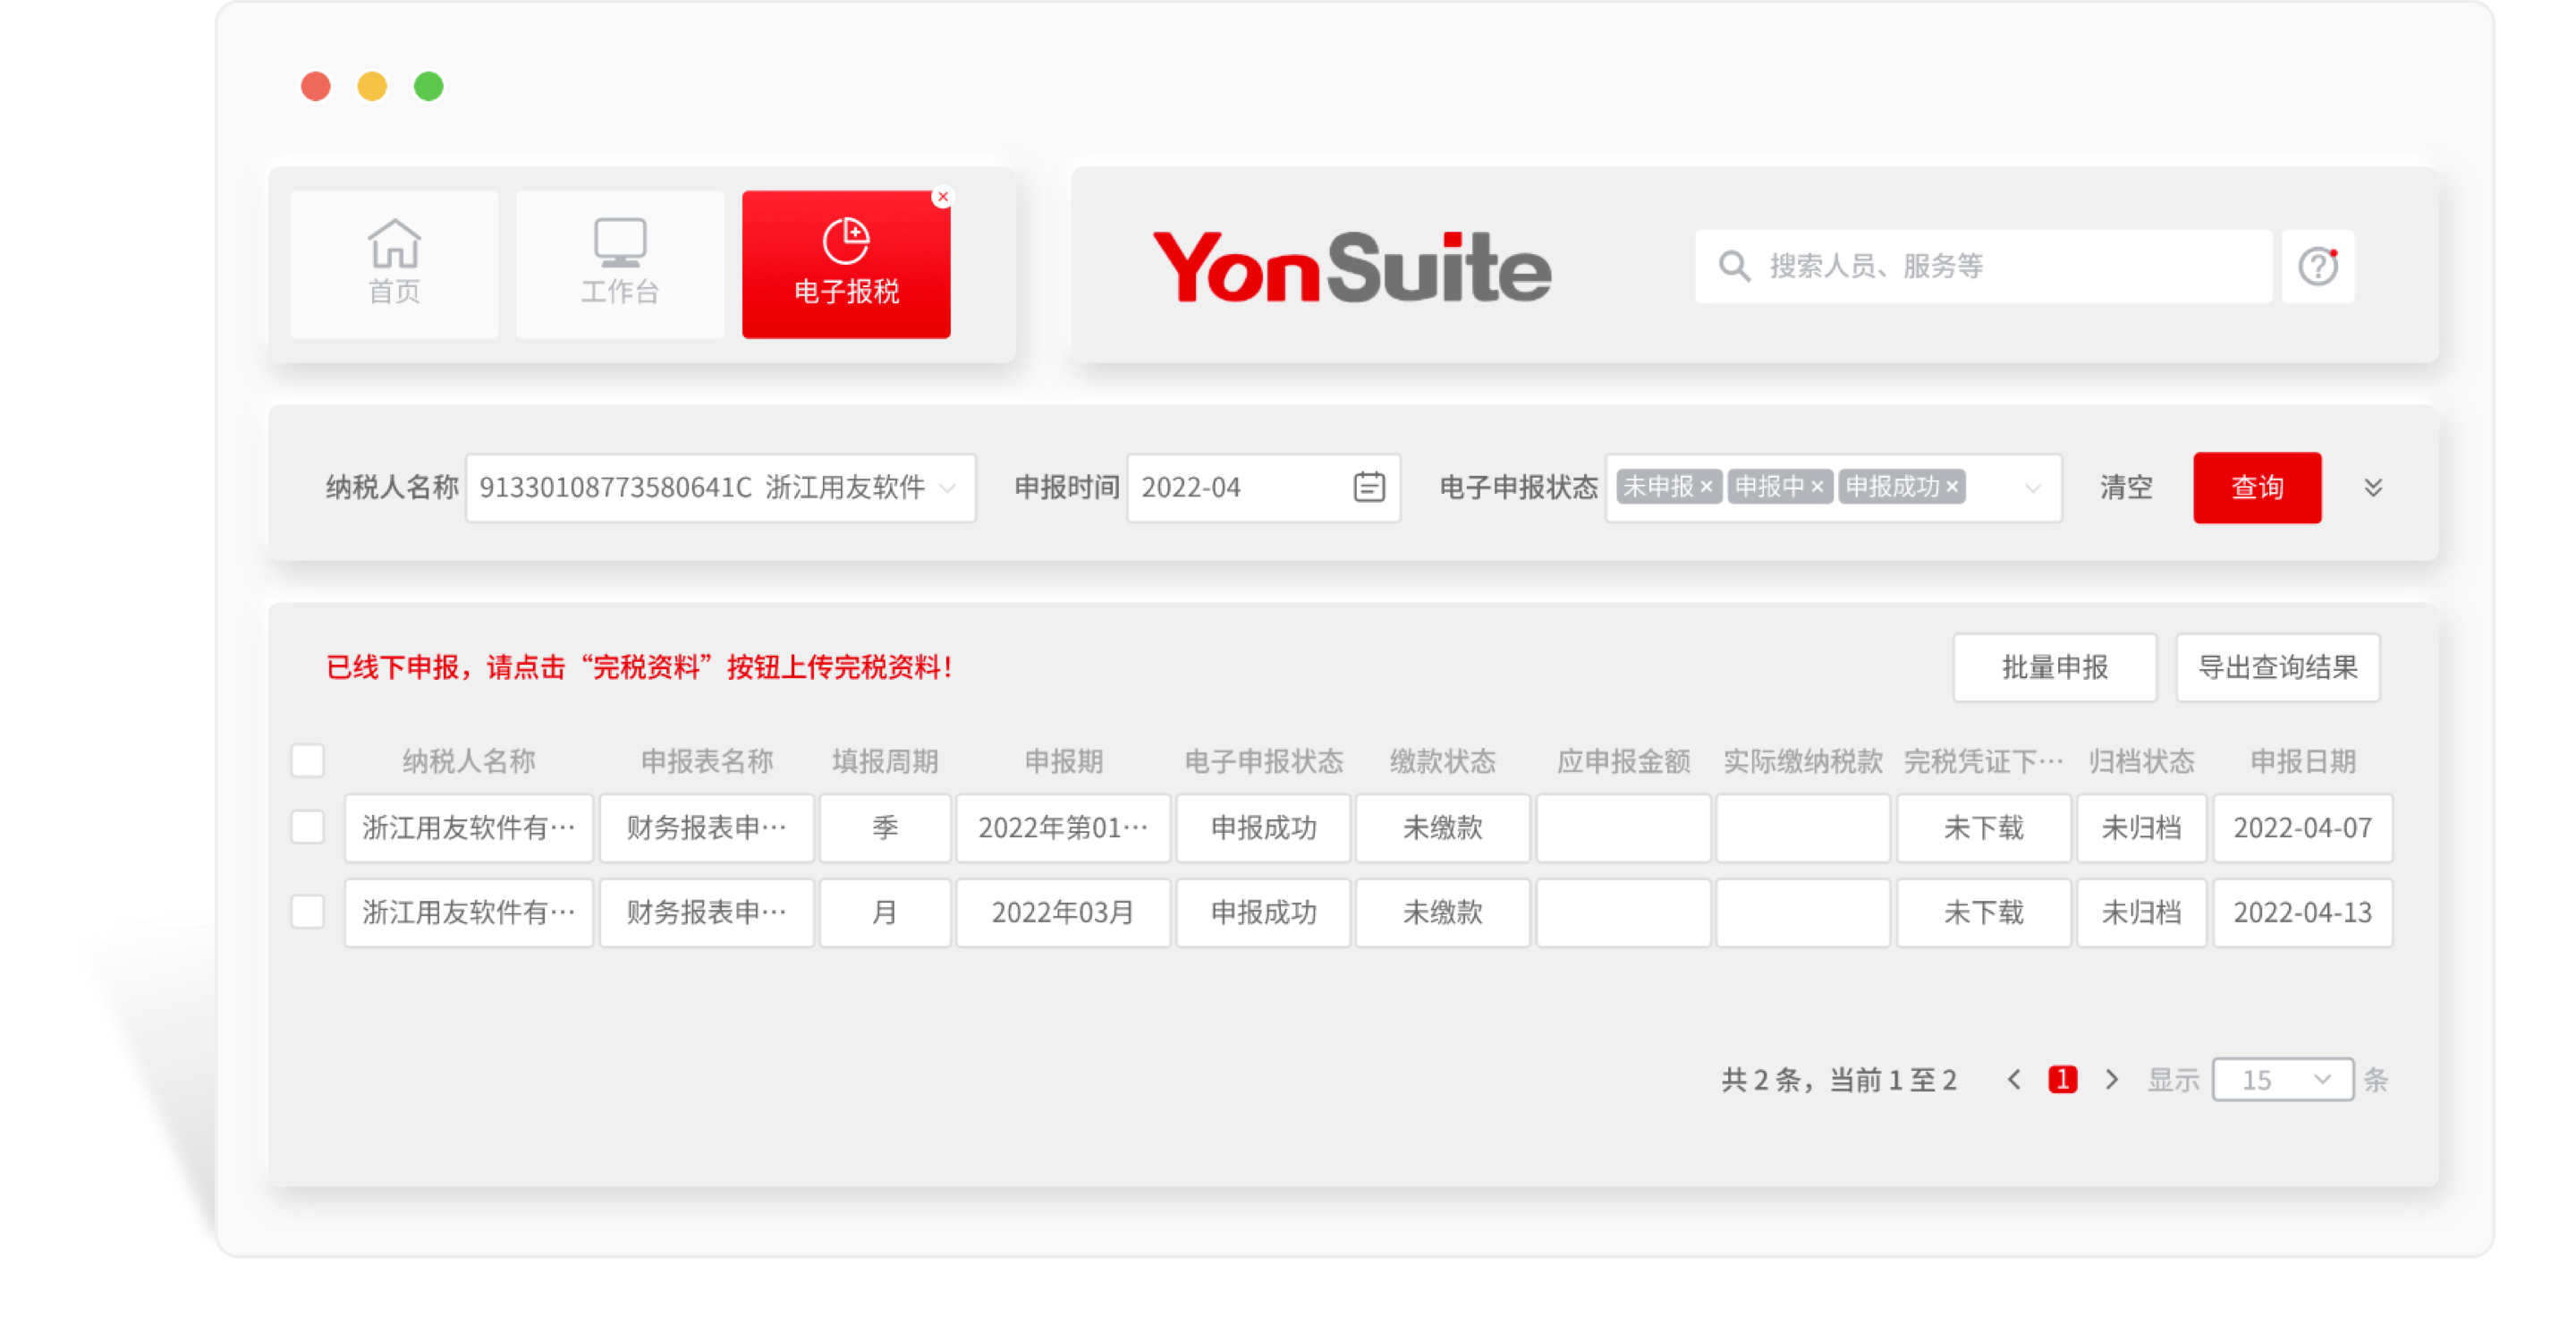
Task: Toggle the select-all header checkbox
Action: 307,760
